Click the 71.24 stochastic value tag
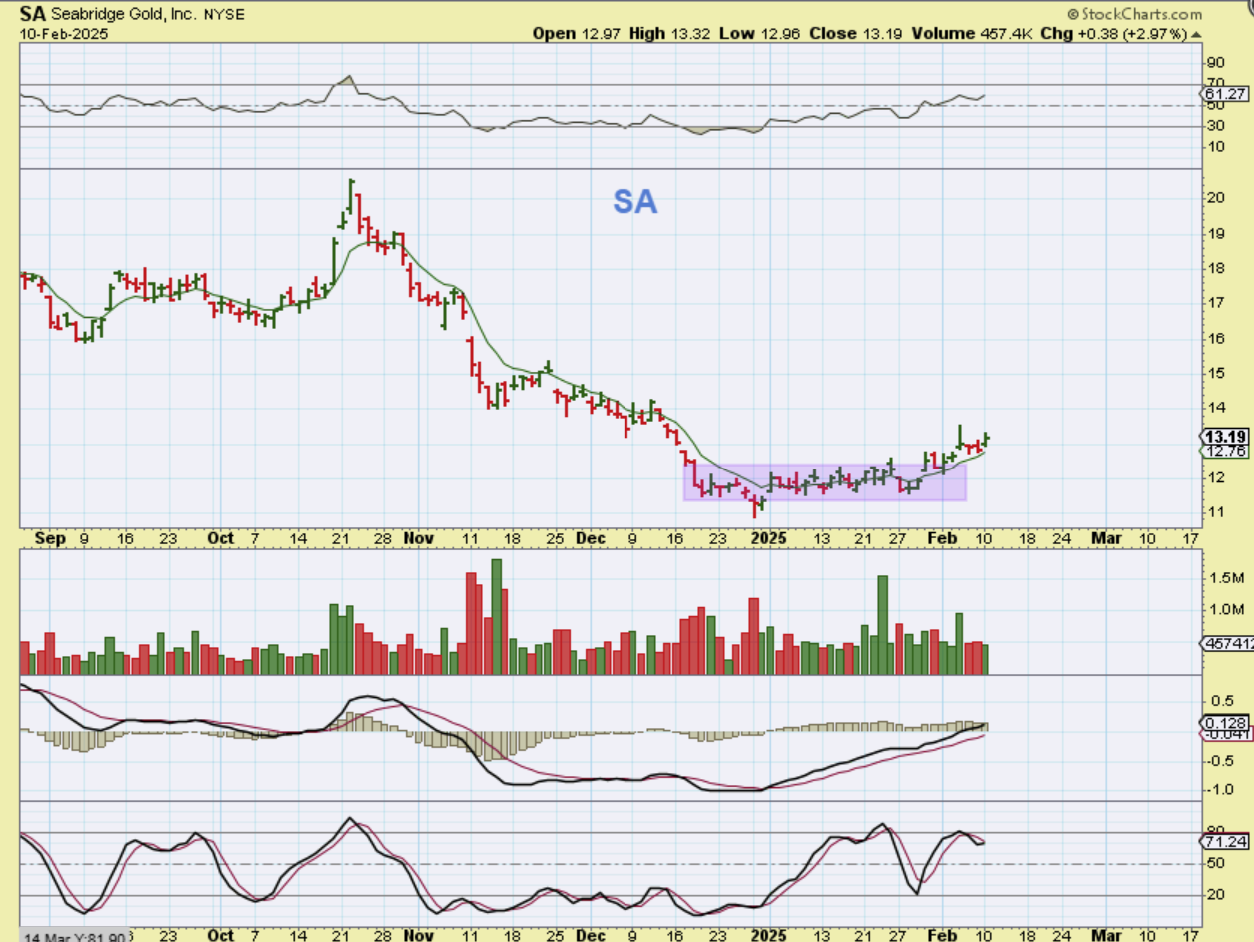The width and height of the screenshot is (1254, 942). pyautogui.click(x=1226, y=842)
